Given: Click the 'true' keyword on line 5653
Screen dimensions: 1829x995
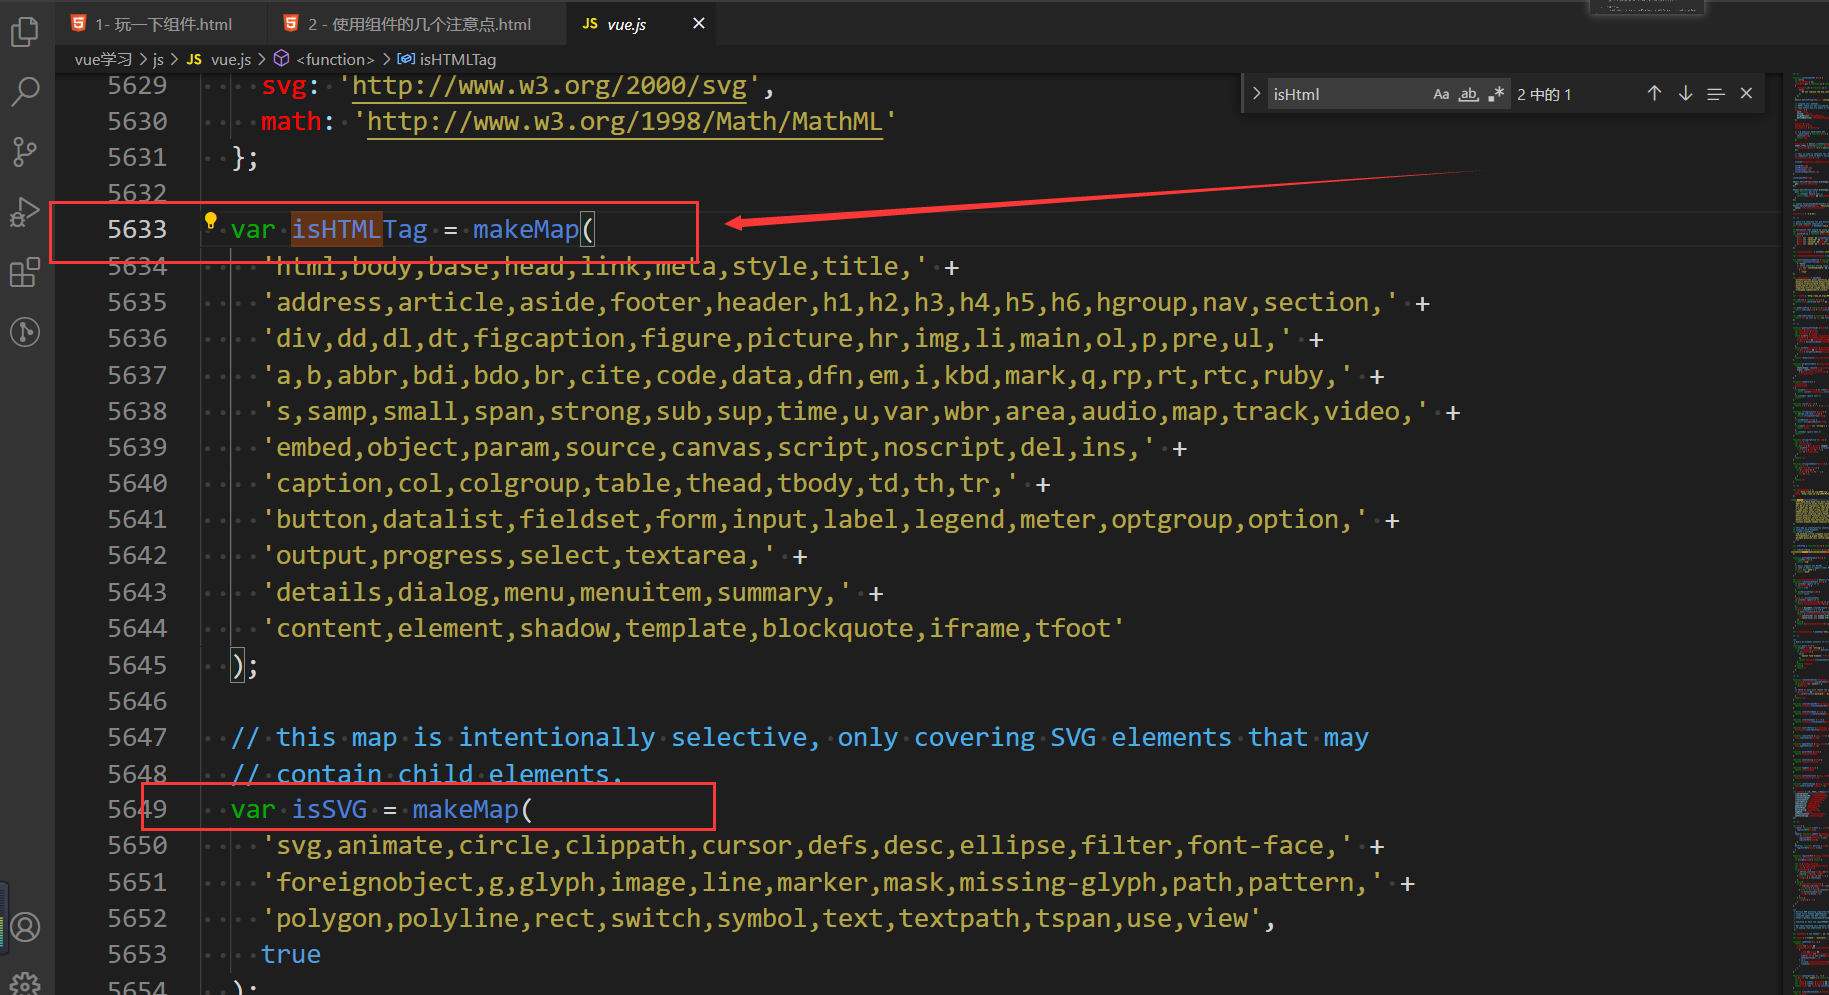Looking at the screenshot, I should tap(291, 954).
